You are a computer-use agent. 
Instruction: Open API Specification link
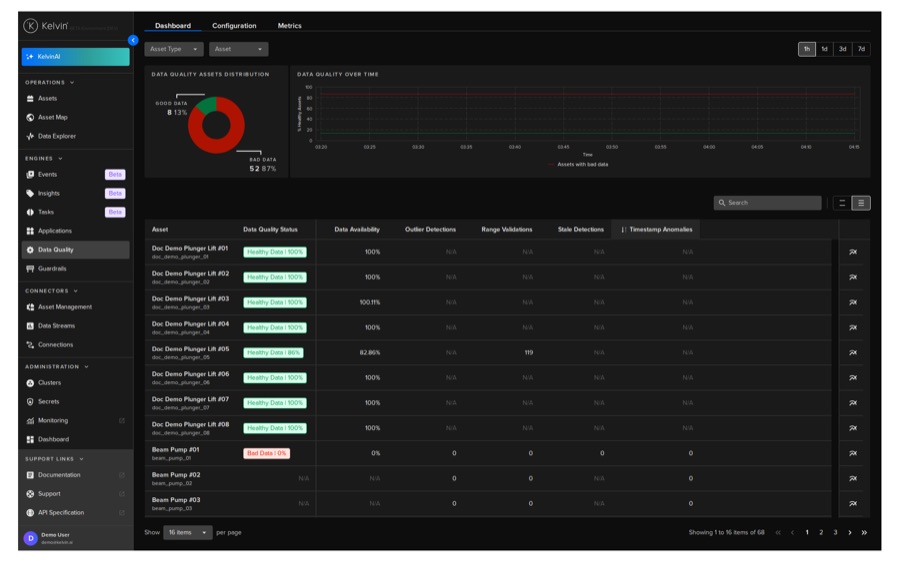[x=60, y=513]
